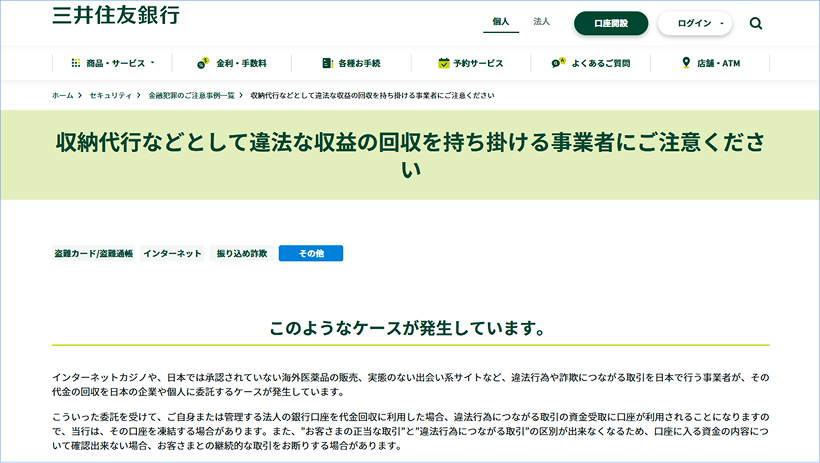Click the 口座開設 button

point(611,24)
